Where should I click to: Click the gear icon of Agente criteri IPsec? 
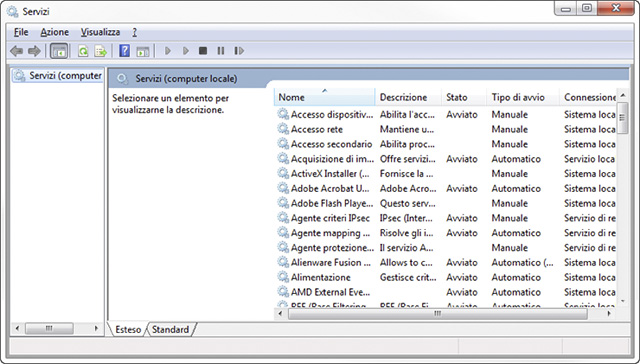point(283,218)
